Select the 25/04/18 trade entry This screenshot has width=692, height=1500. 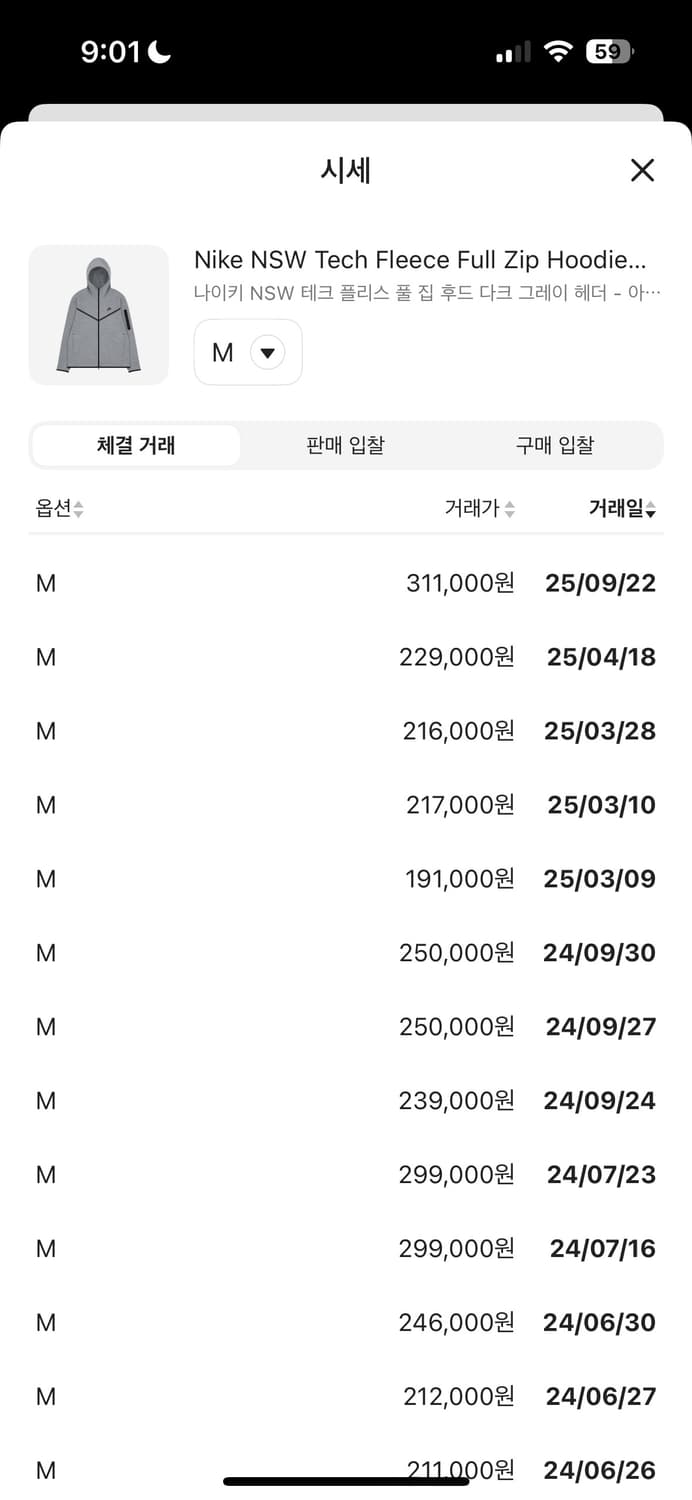[x=601, y=658]
